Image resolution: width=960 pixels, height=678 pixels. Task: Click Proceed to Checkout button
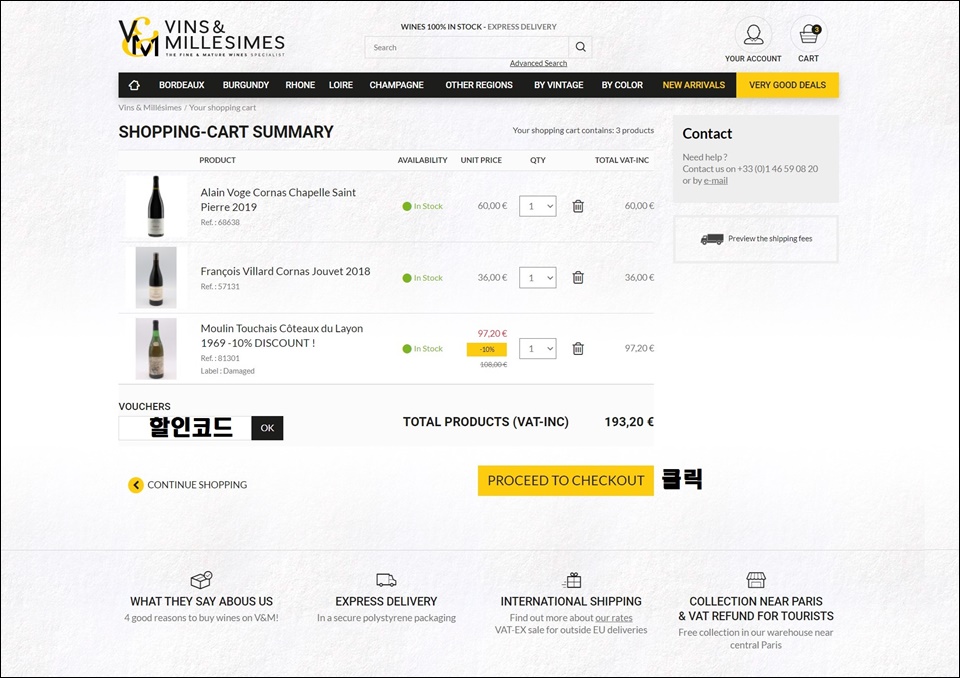566,481
